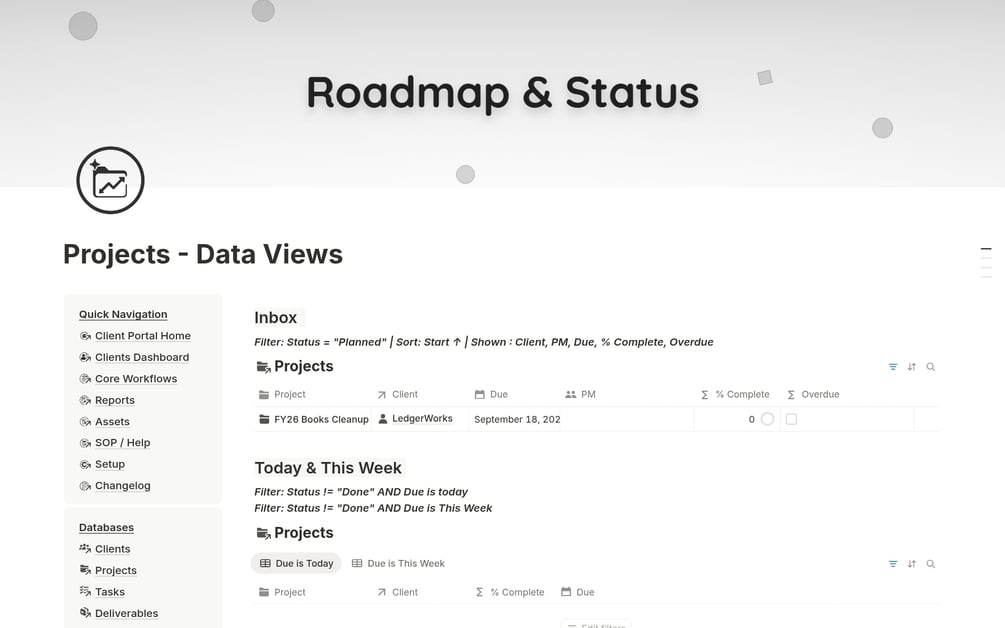The width and height of the screenshot is (1005, 628).
Task: Click the LedgerWorks client person icon
Action: (x=383, y=419)
